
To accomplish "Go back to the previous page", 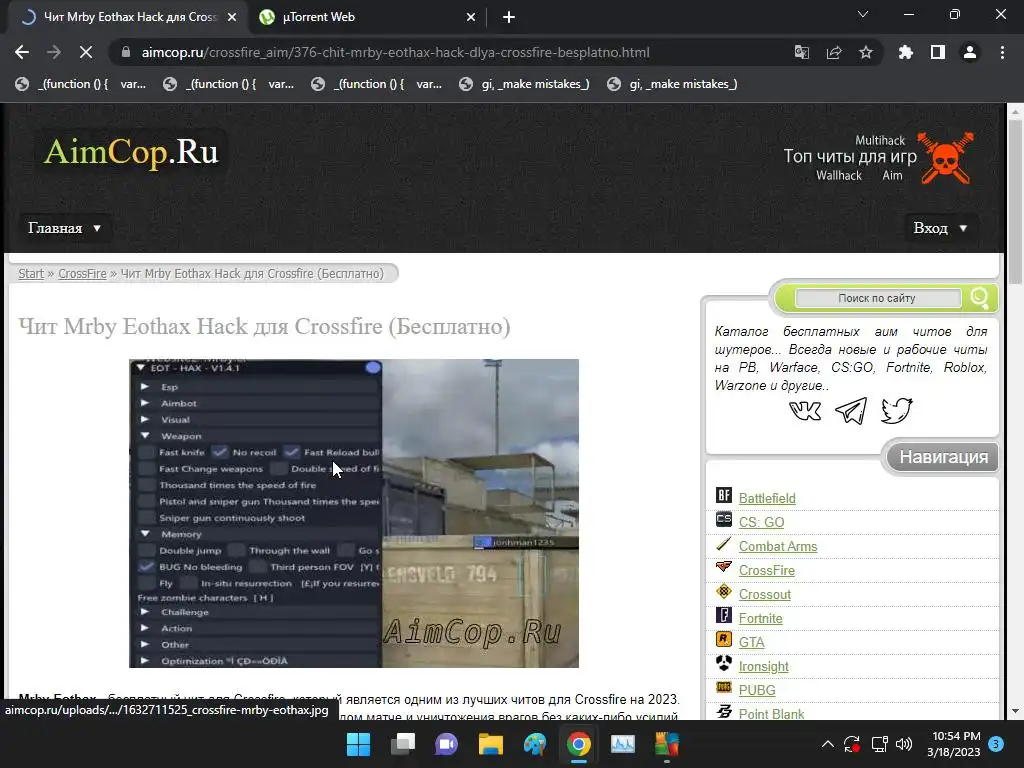I will (22, 52).
